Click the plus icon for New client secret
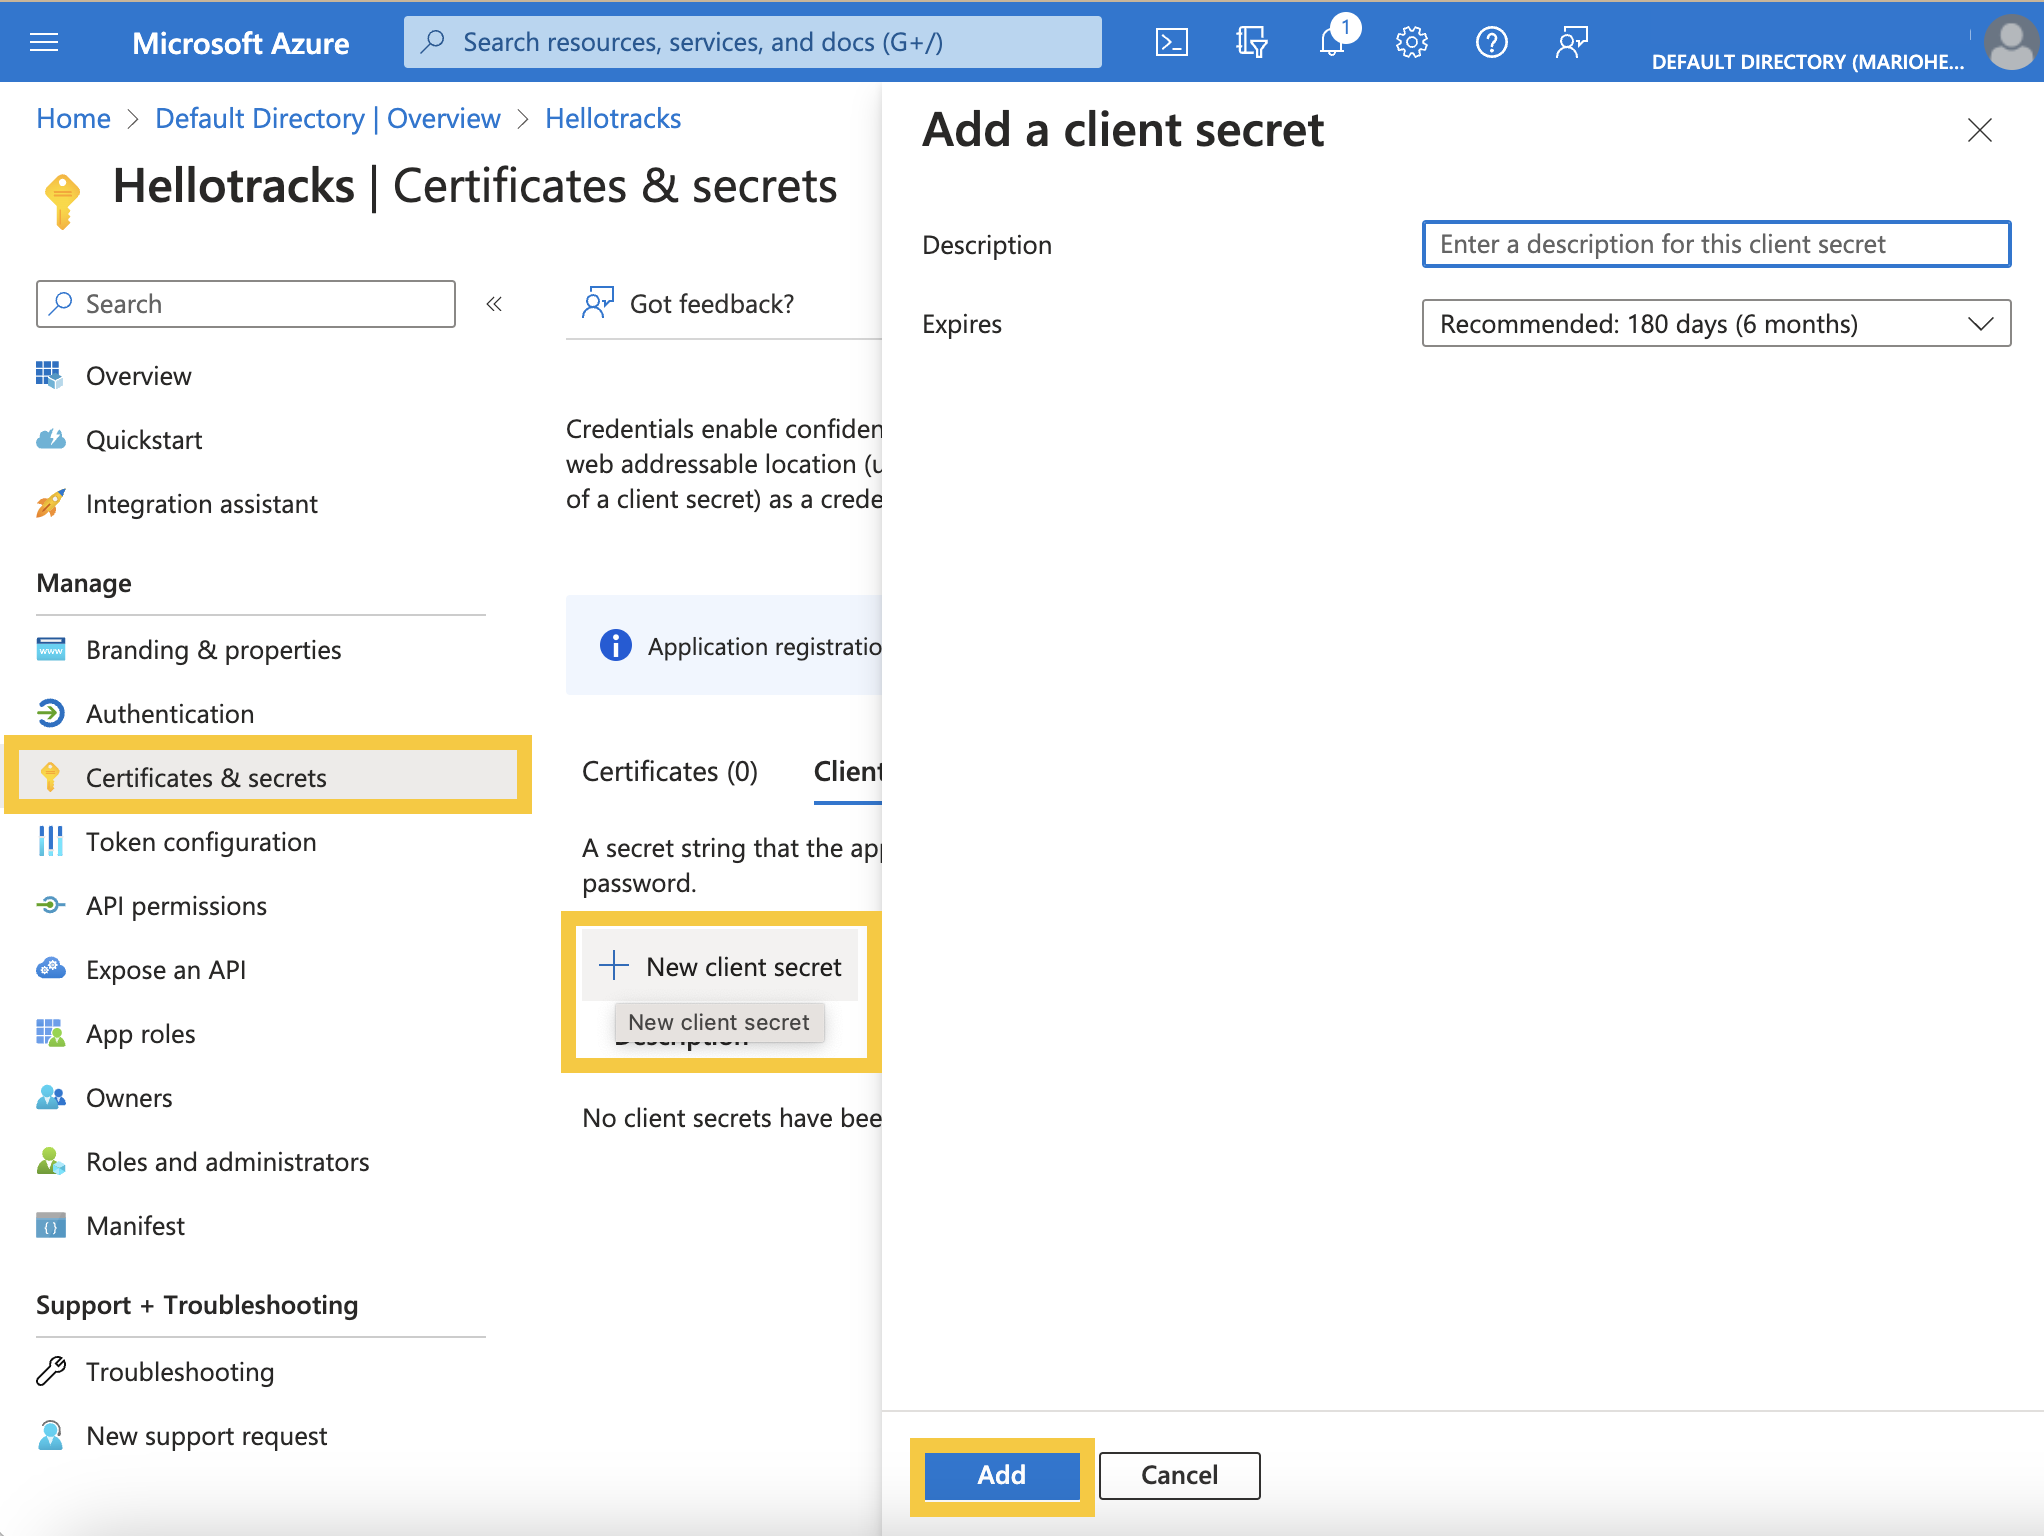 (613, 966)
